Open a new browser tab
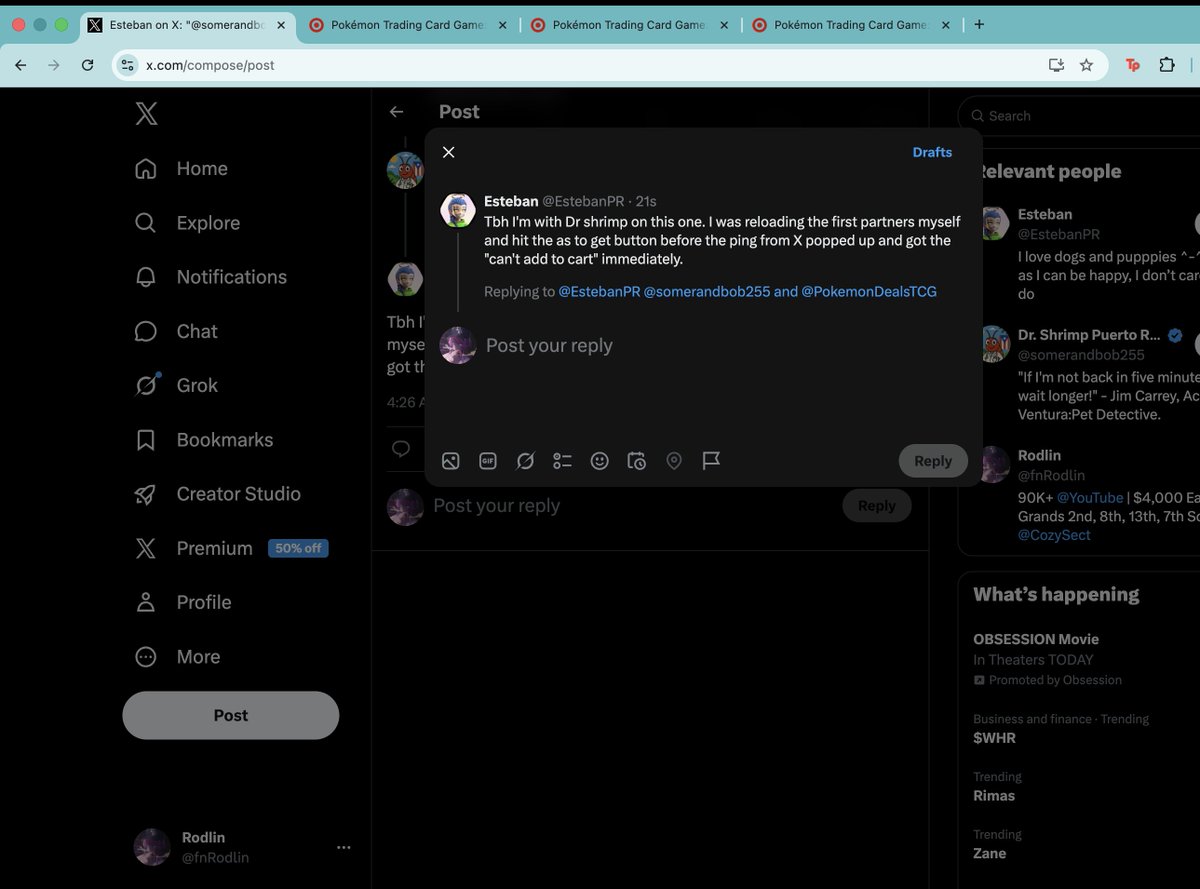This screenshot has width=1200, height=889. pyautogui.click(x=979, y=25)
